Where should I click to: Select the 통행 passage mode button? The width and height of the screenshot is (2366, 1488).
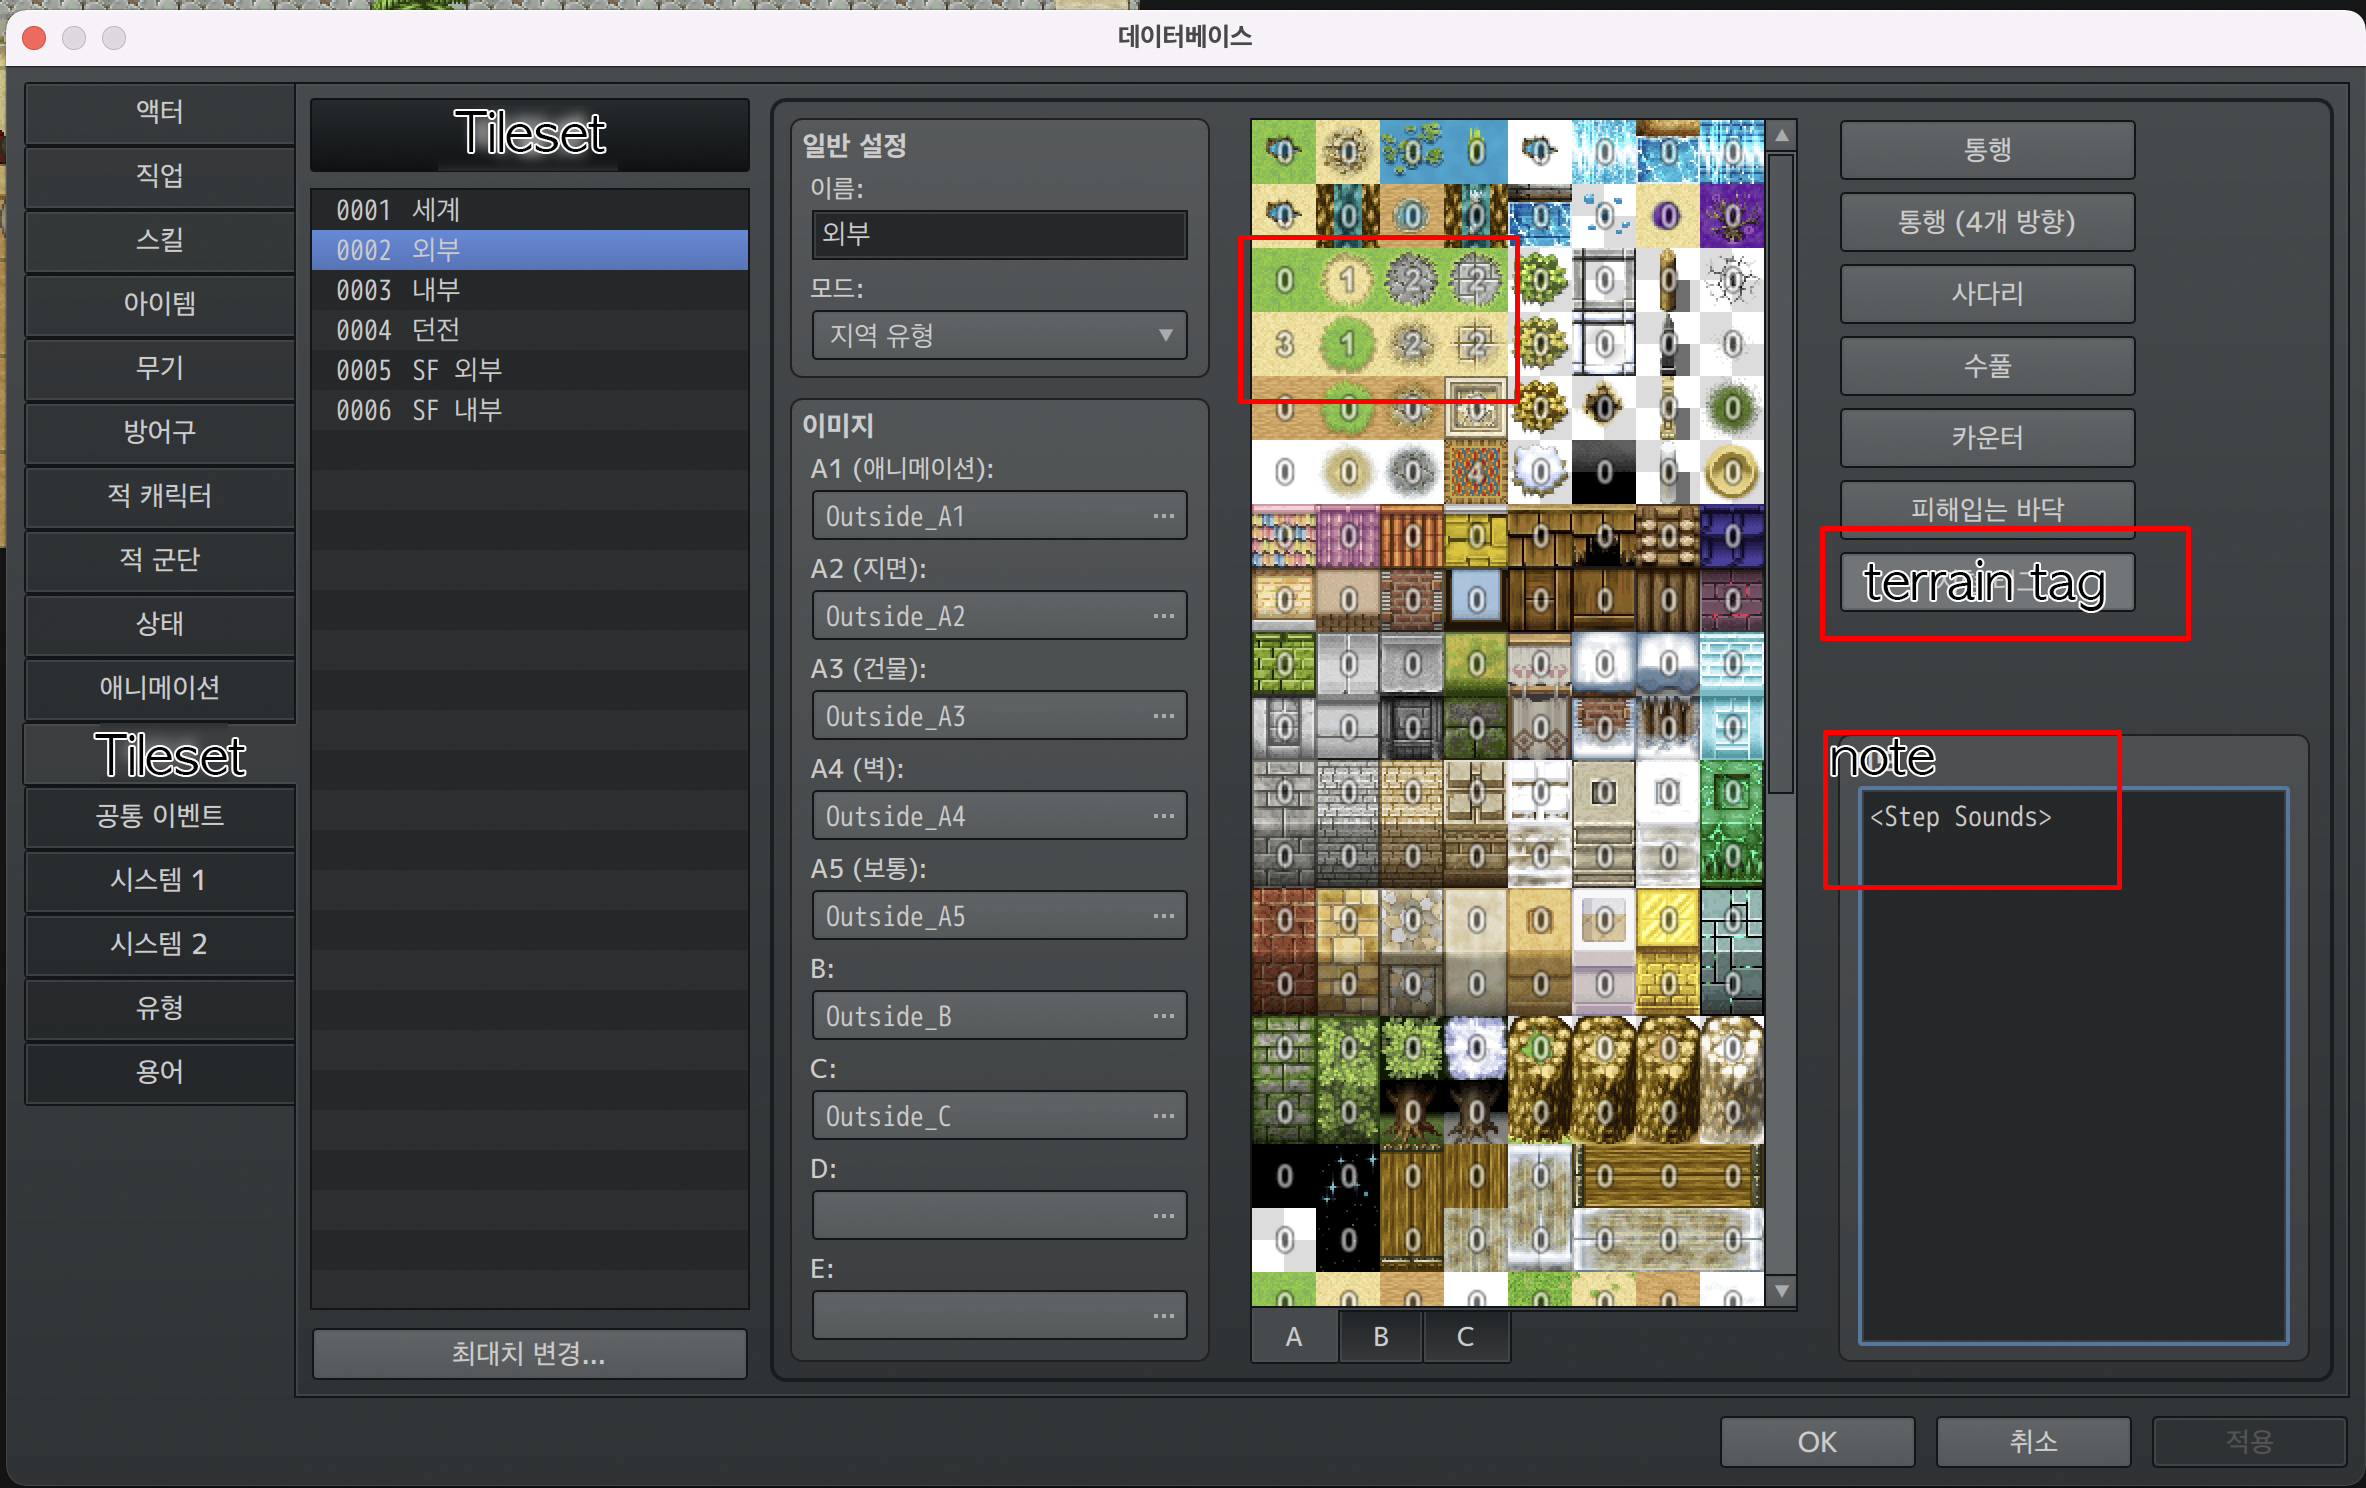(x=1987, y=150)
